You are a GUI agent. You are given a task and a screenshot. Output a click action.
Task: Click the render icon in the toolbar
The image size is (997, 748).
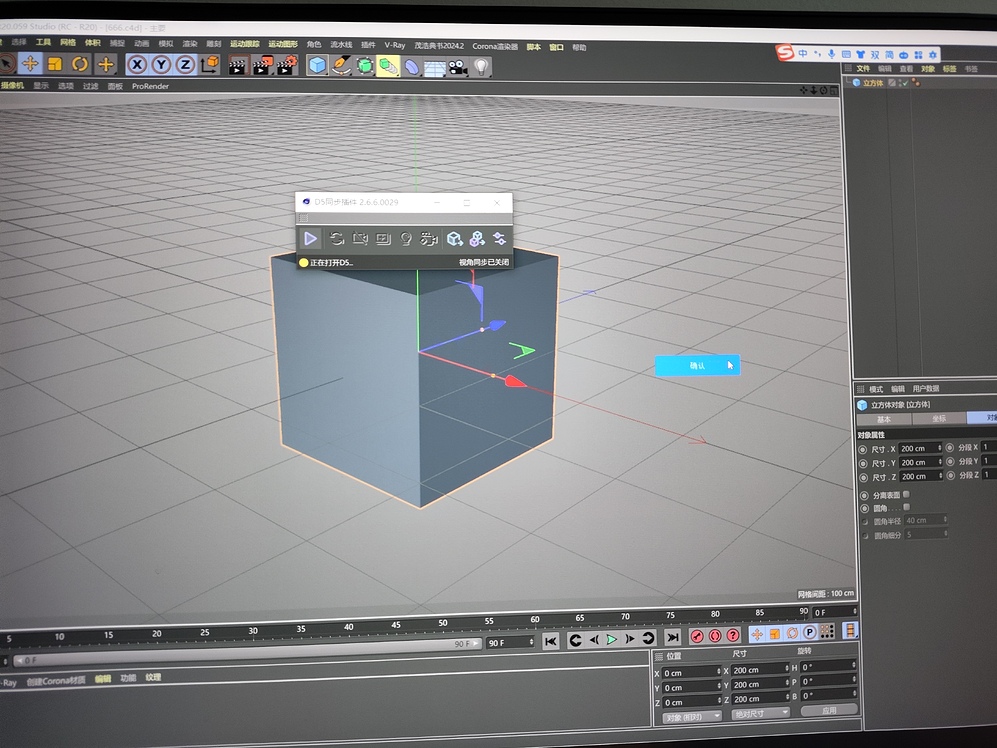[x=235, y=66]
